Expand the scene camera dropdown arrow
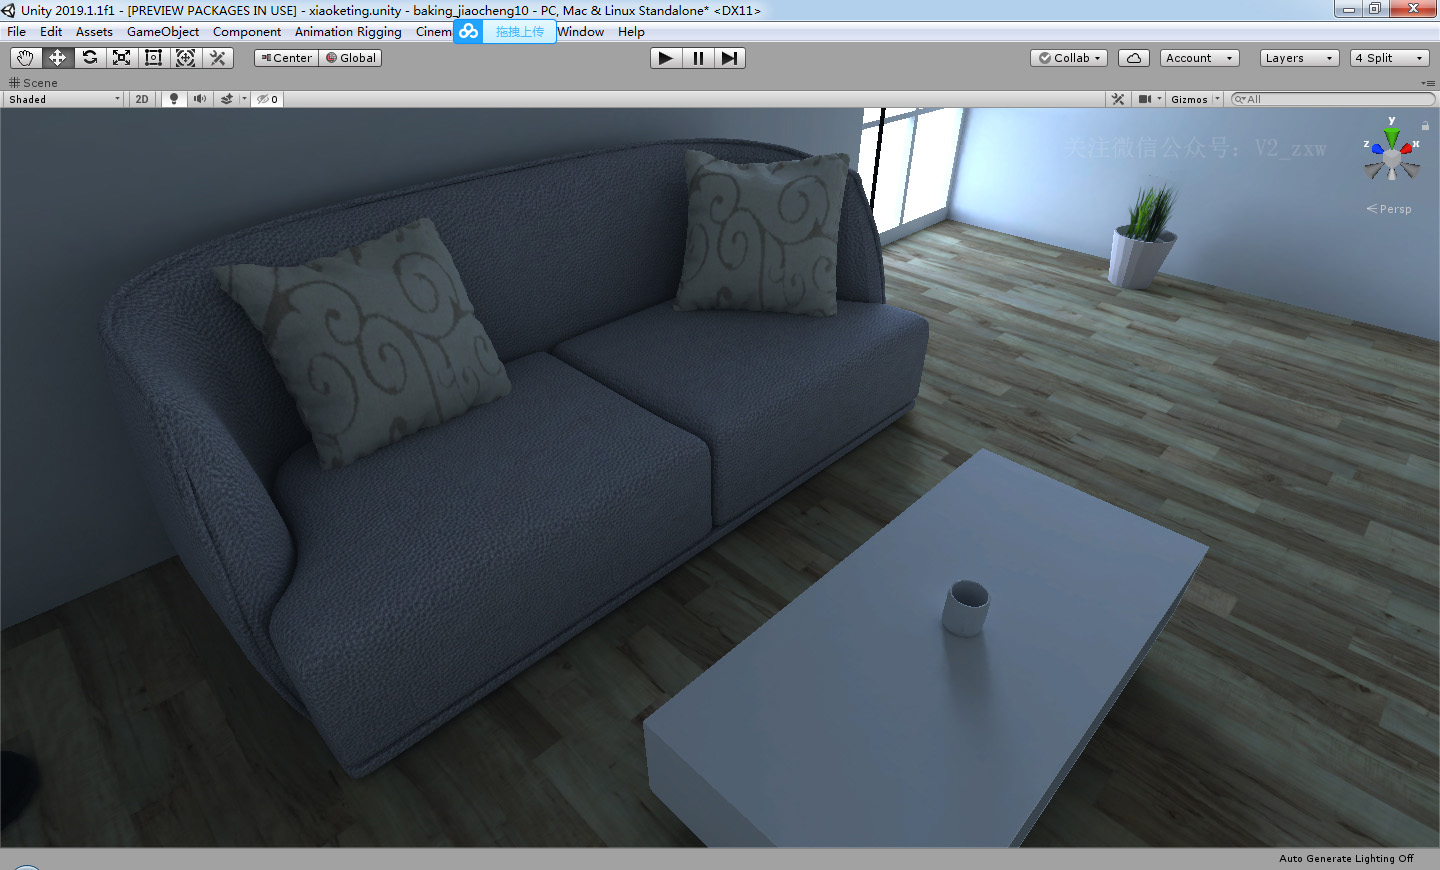 (x=1160, y=99)
